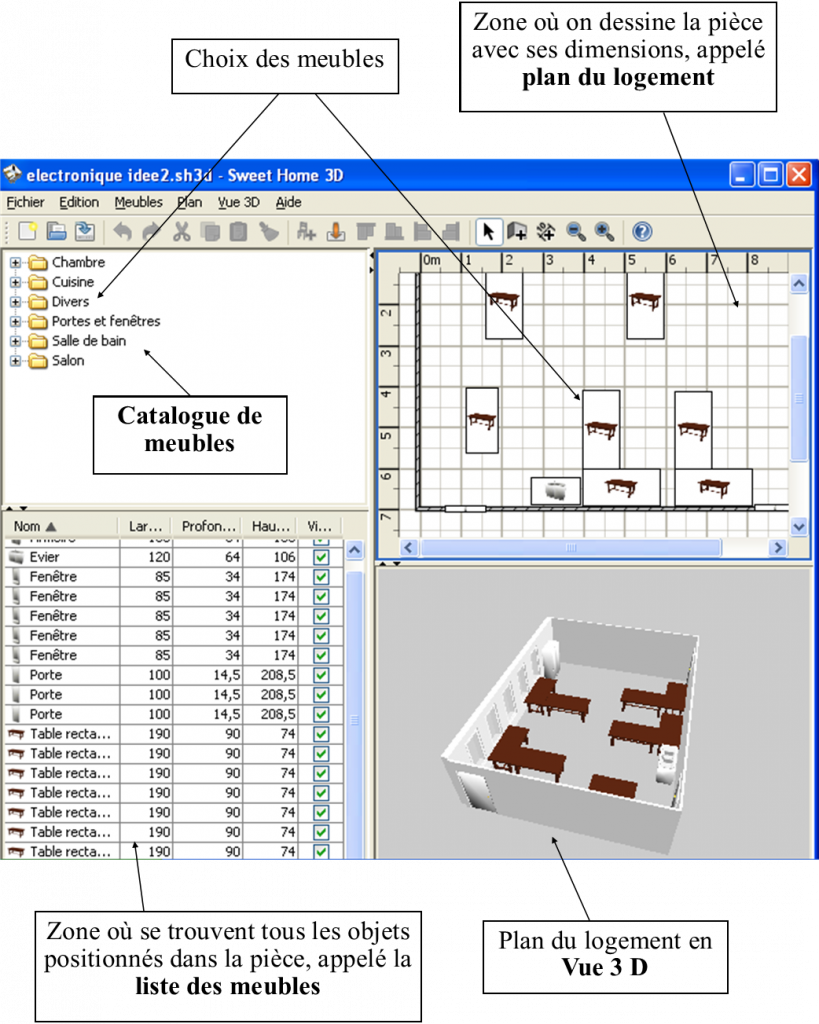Click the plan's horizontal scrollbar thumb
Screen dimensions: 819x1024
570,548
